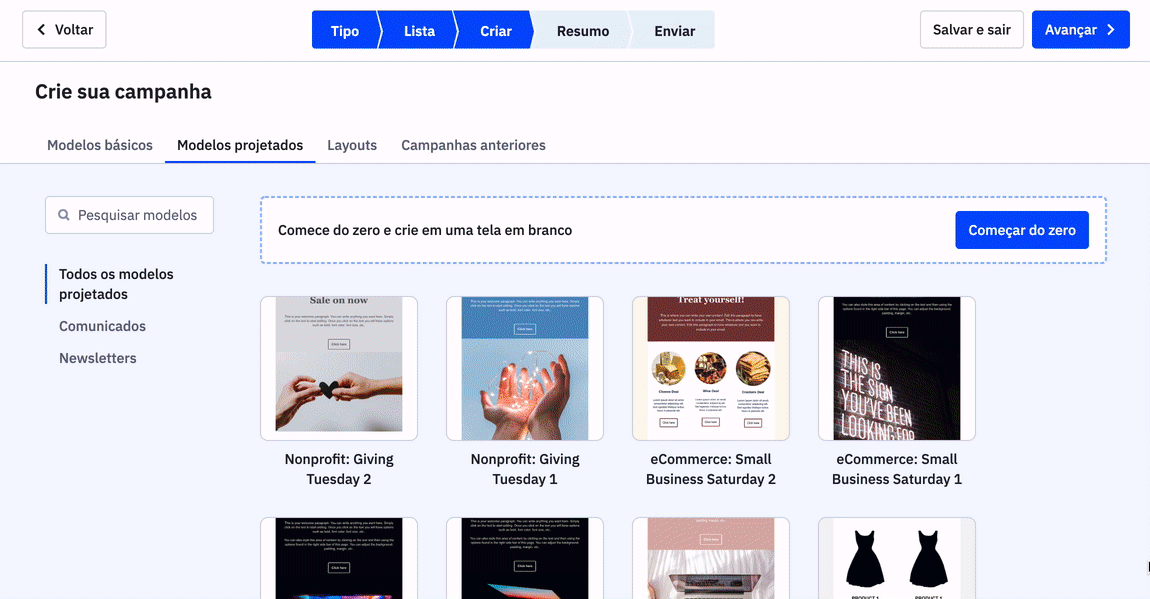Filter by Comunicados category

click(102, 326)
